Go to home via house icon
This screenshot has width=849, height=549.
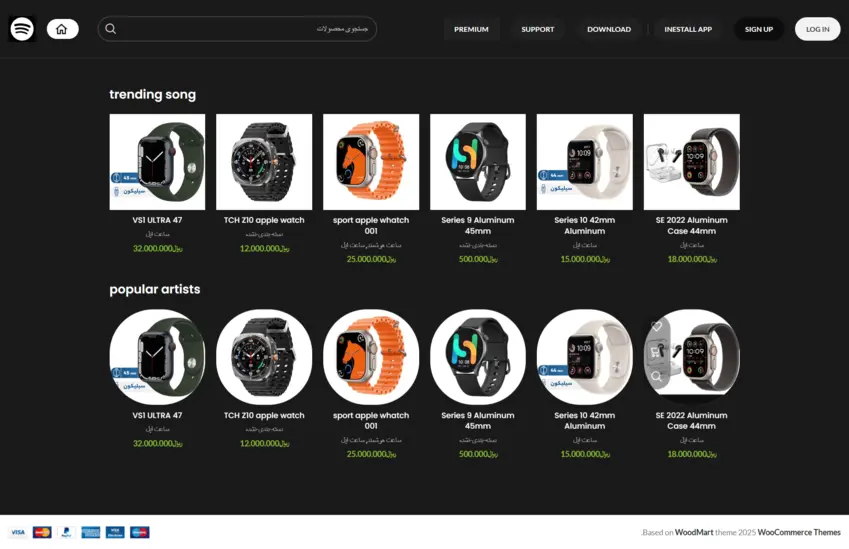pyautogui.click(x=62, y=29)
